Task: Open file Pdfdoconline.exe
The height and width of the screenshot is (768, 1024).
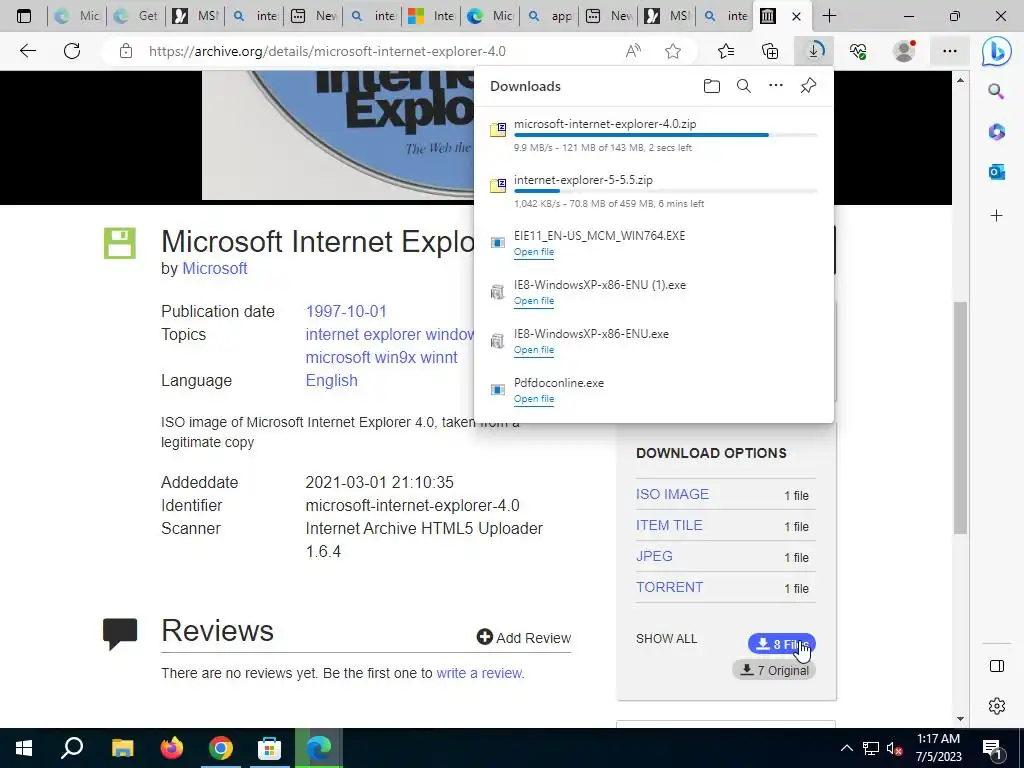Action: pyautogui.click(x=534, y=399)
